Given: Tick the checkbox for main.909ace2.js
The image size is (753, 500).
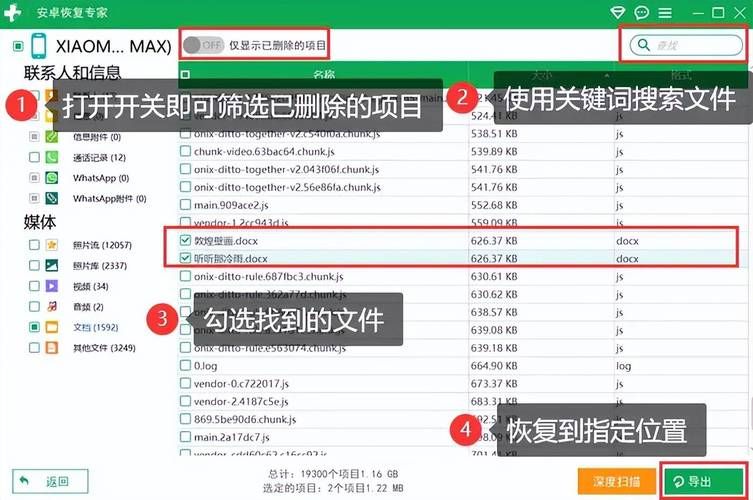Looking at the screenshot, I should (x=185, y=205).
